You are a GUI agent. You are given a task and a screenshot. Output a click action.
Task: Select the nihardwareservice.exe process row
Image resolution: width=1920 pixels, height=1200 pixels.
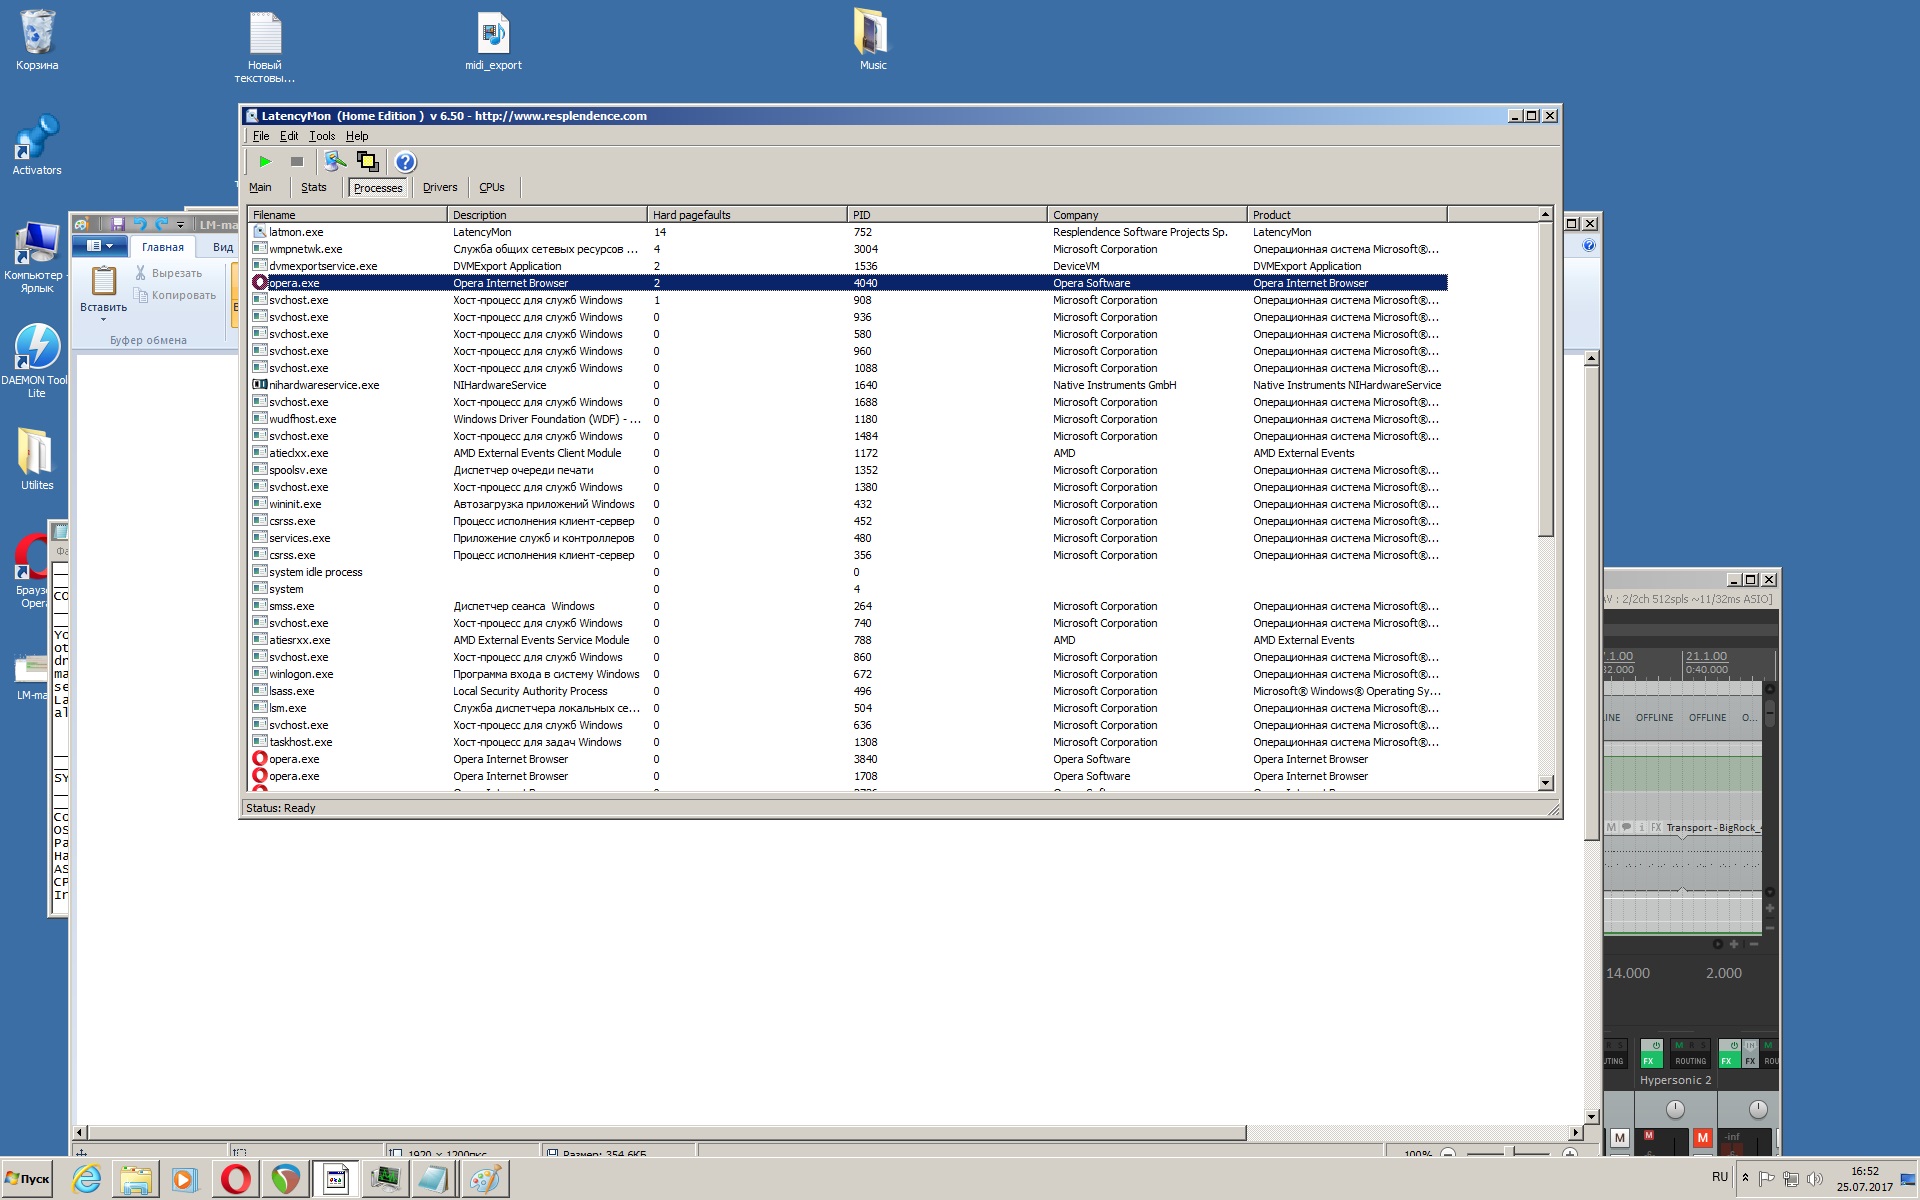324,385
